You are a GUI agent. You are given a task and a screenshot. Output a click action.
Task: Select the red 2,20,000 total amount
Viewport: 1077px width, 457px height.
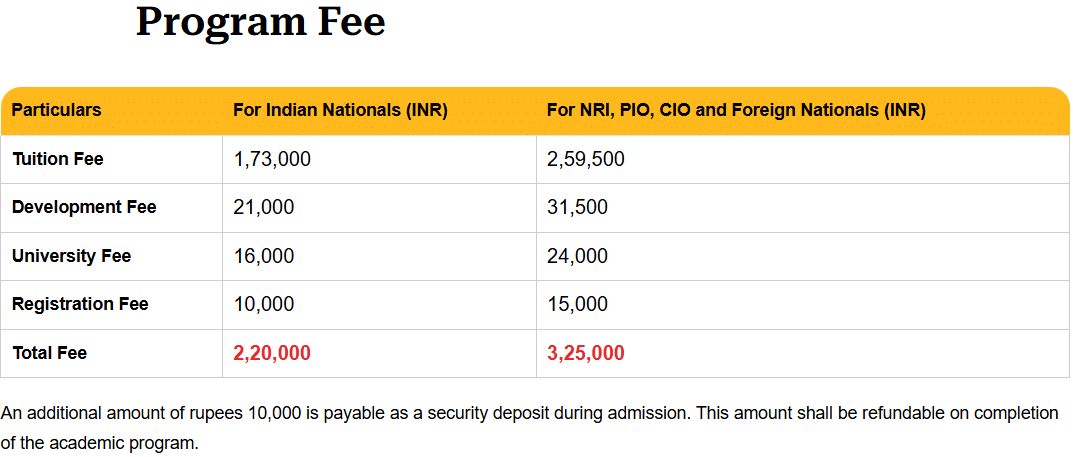click(x=271, y=353)
